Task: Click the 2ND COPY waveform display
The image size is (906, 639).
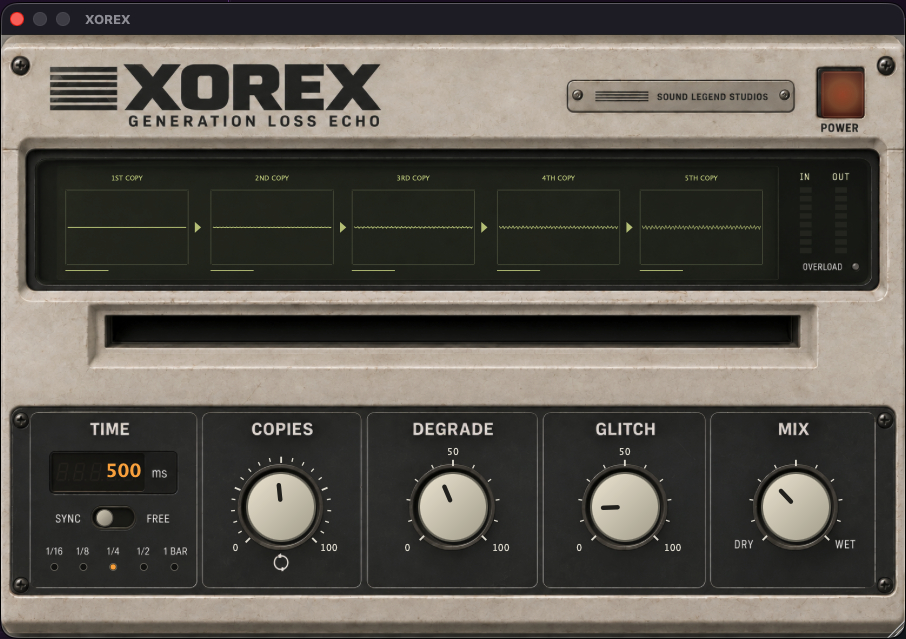Action: click(x=272, y=227)
